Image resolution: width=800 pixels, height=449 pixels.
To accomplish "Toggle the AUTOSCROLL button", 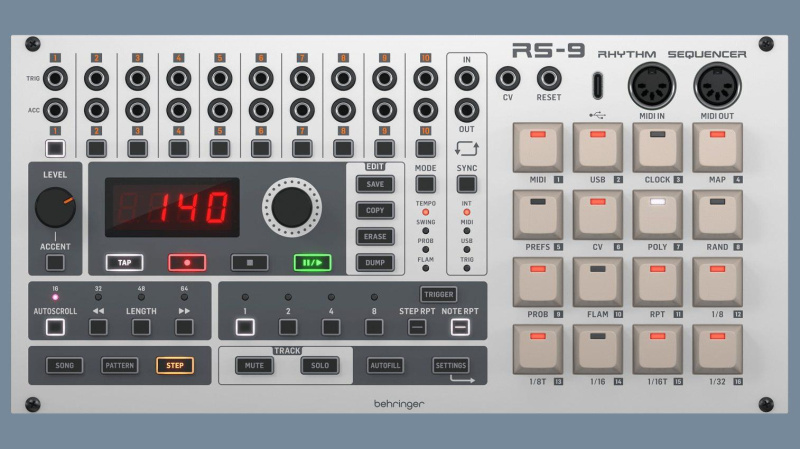I will (55, 327).
